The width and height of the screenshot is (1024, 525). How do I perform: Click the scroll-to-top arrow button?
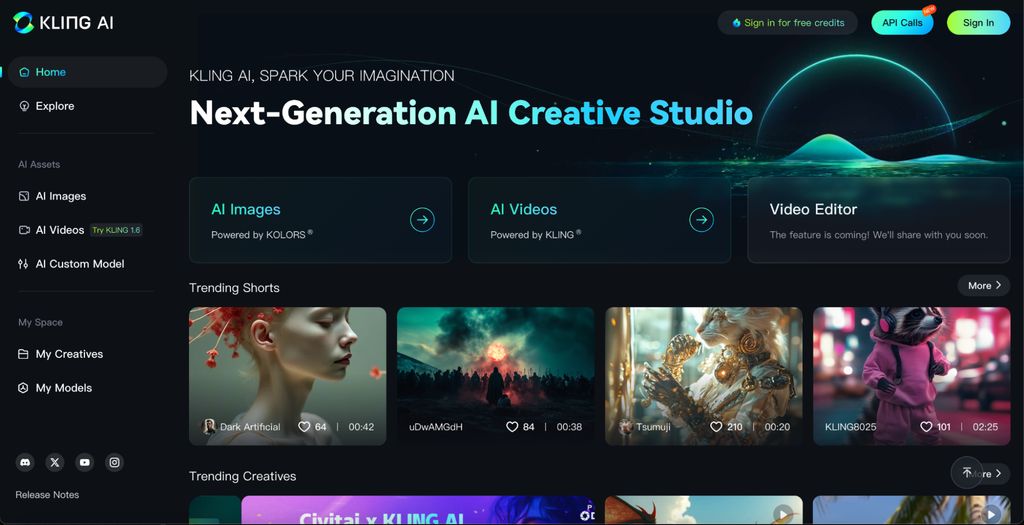tap(966, 473)
